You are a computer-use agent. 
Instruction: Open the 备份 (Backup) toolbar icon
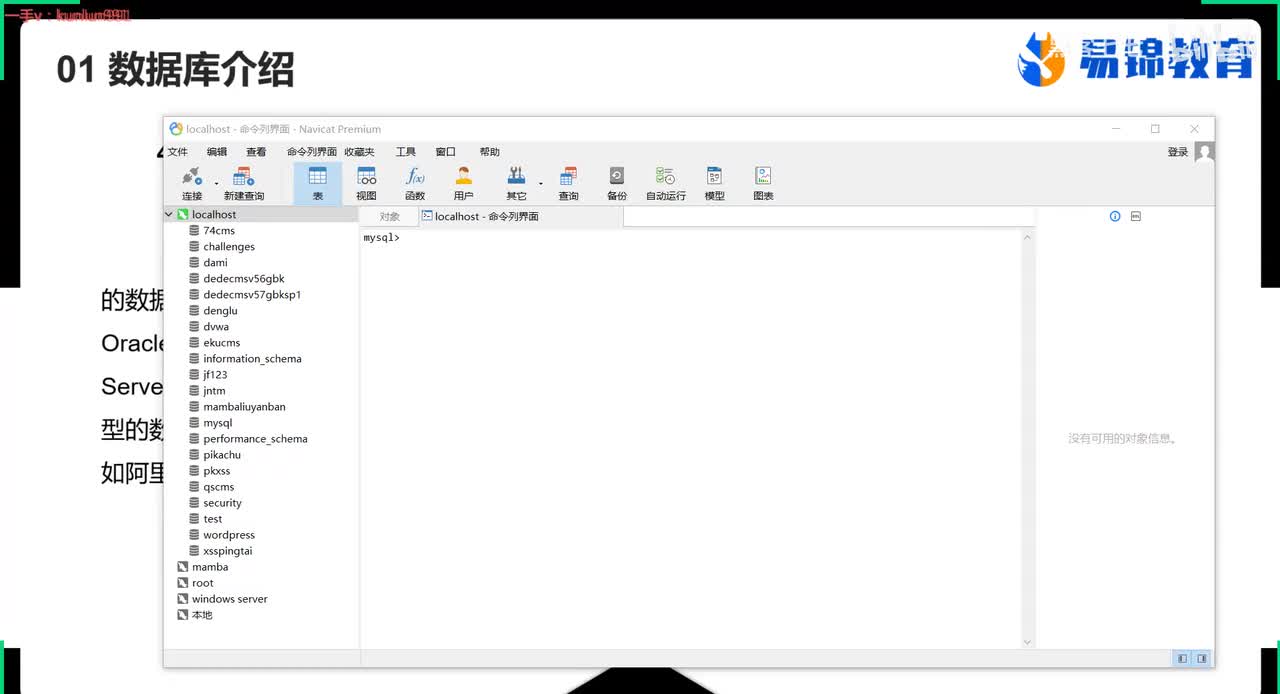pyautogui.click(x=617, y=184)
